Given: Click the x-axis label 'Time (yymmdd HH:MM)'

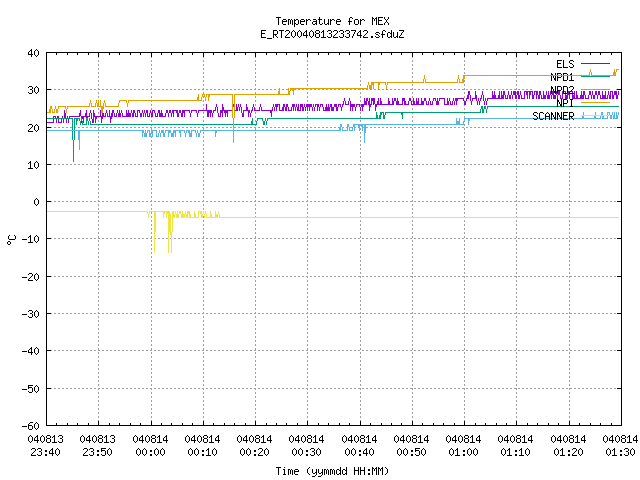Looking at the screenshot, I should click(x=332, y=471).
